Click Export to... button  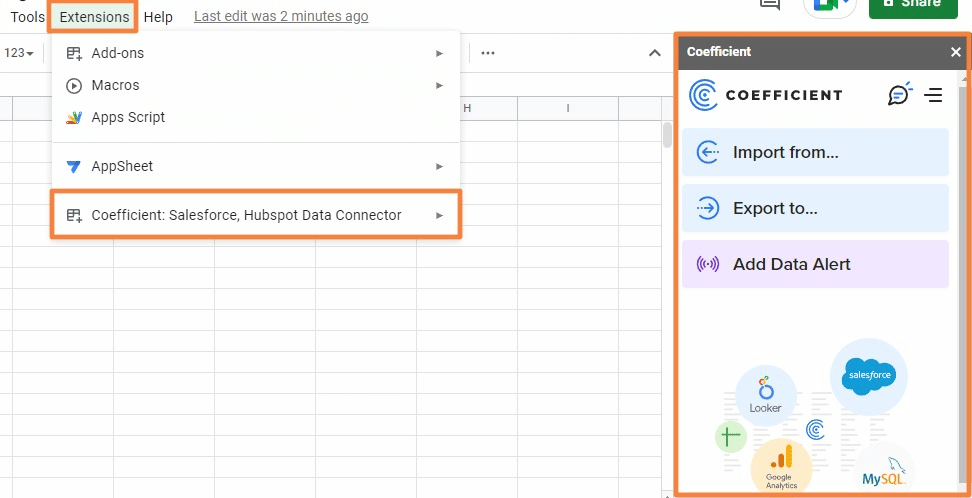[x=815, y=208]
